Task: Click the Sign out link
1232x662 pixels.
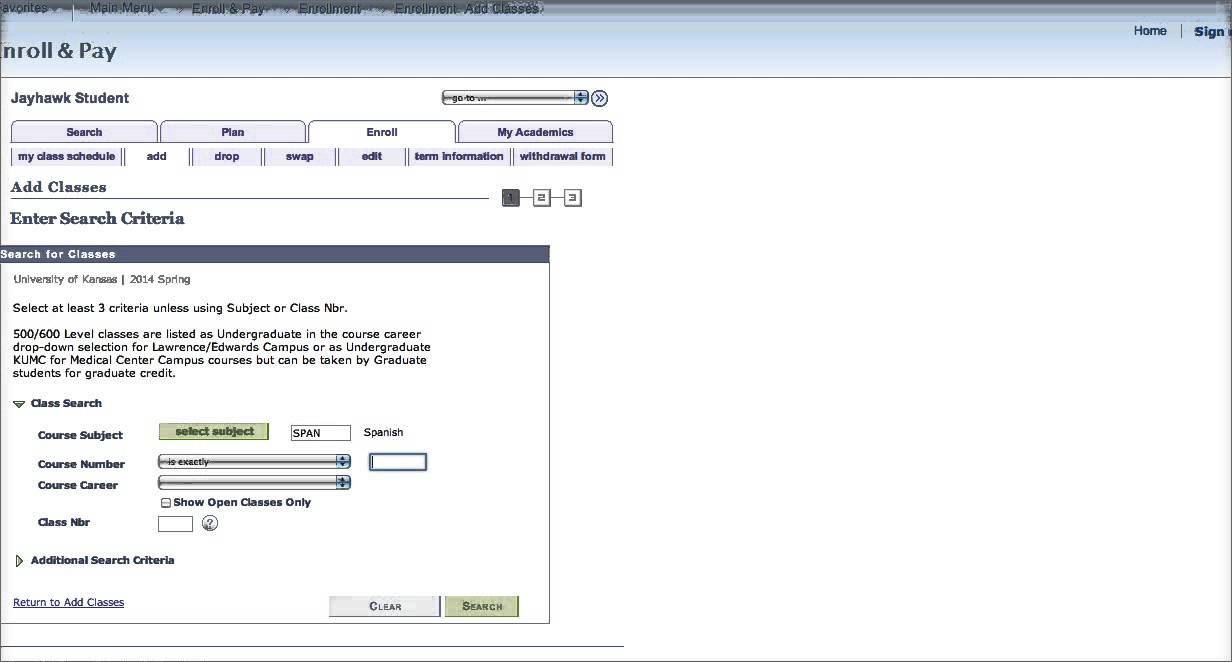Action: click(1212, 31)
